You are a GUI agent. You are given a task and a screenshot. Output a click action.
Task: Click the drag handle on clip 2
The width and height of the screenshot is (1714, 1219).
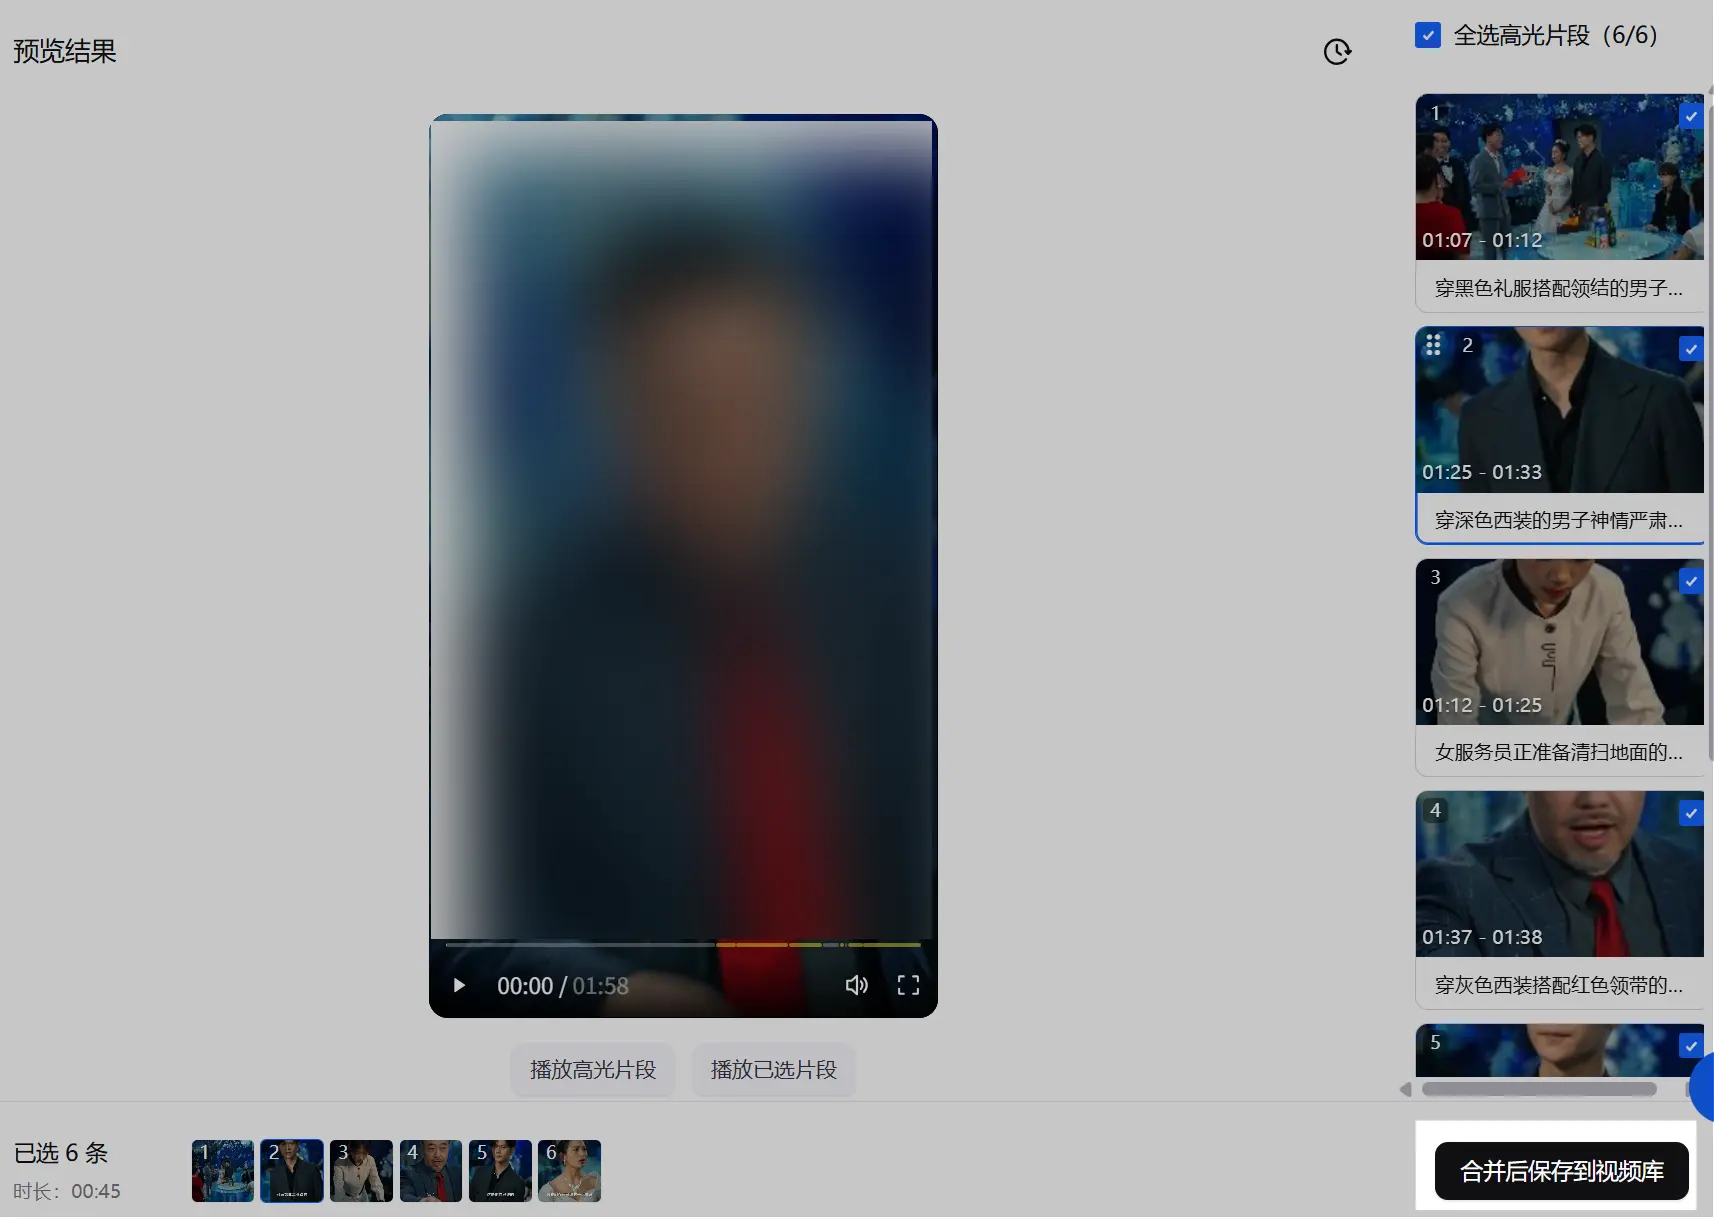[x=1433, y=345]
